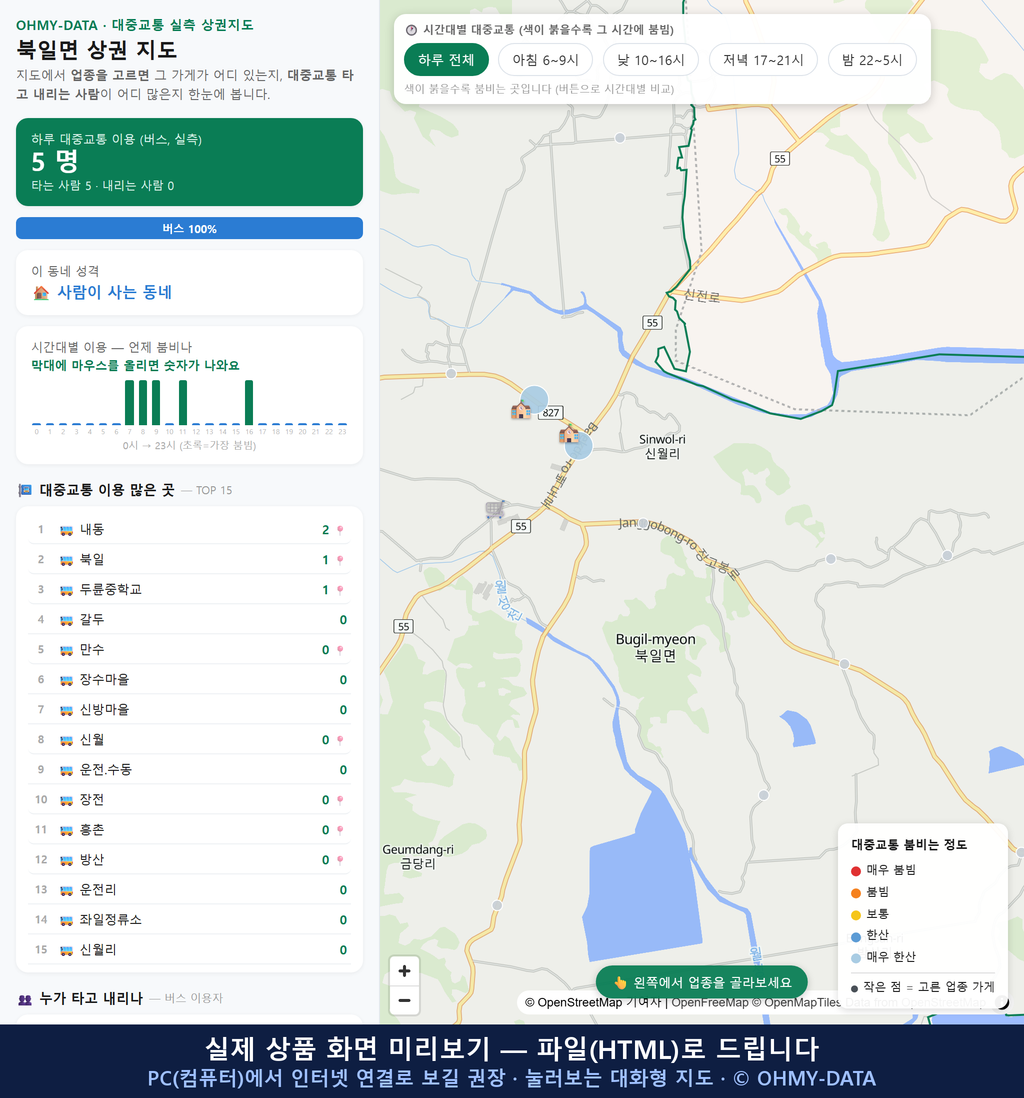Image resolution: width=1024 pixels, height=1098 pixels.
Task: Choose the 낮 10~16시 time filter
Action: click(x=651, y=60)
